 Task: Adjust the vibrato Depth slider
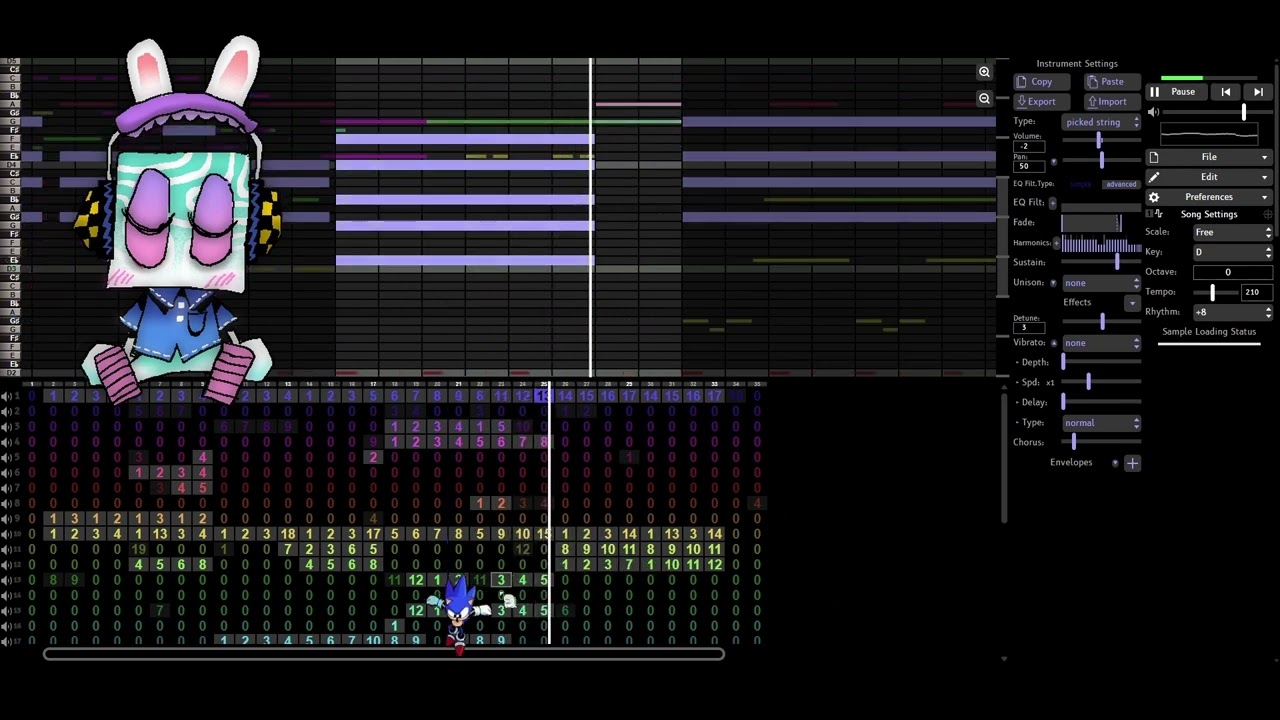pyautogui.click(x=1101, y=362)
